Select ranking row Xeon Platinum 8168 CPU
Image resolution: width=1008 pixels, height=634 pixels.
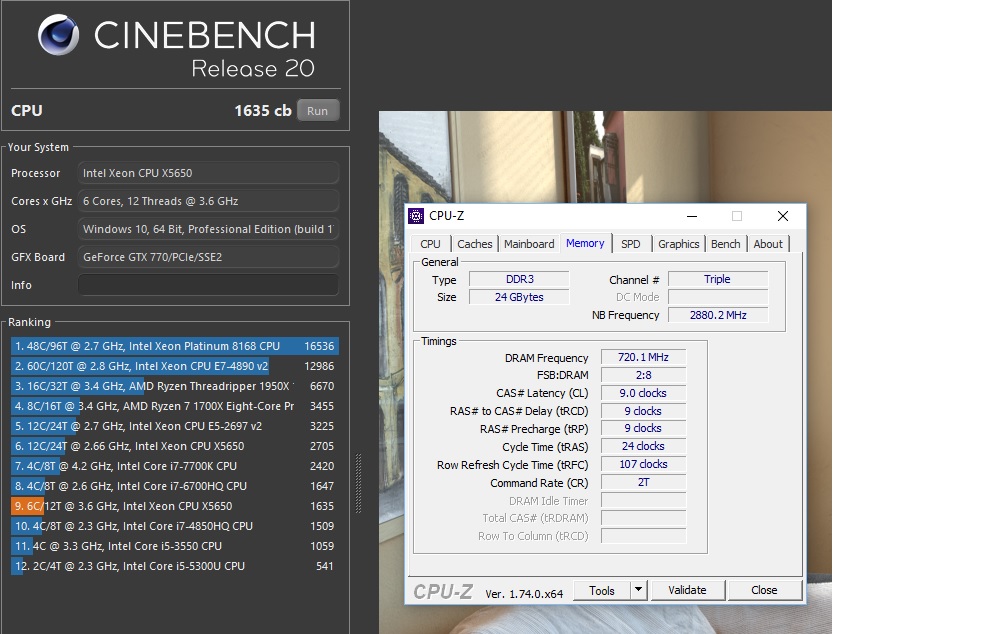point(175,346)
